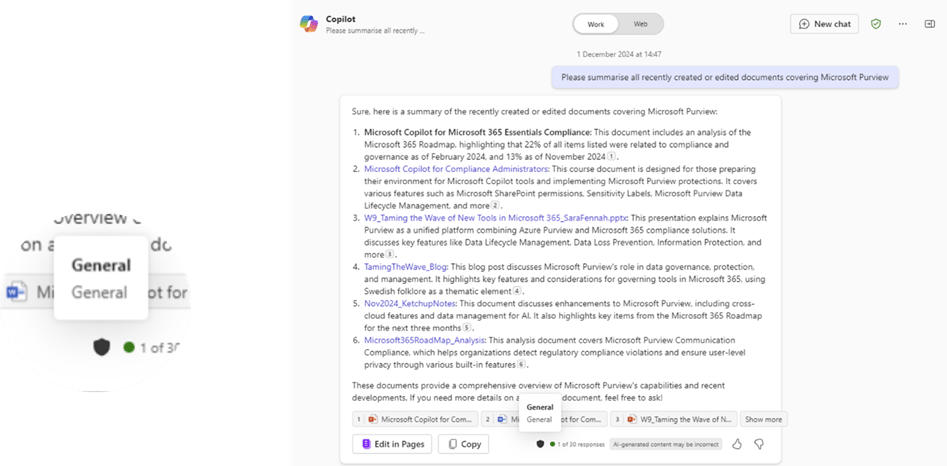Open reference 1 Microsoft Copilot for Com... chip
The height and width of the screenshot is (466, 947).
415,419
